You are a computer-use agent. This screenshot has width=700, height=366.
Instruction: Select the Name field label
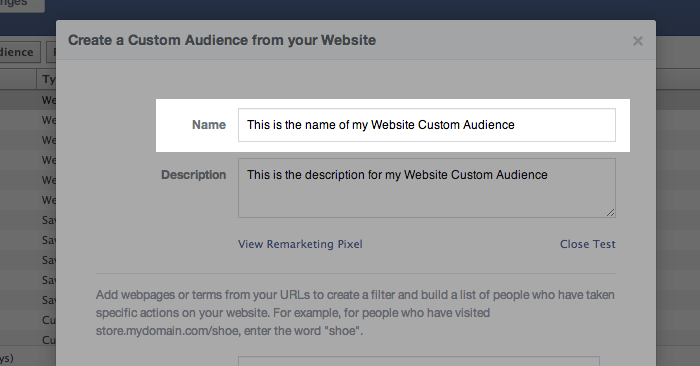209,125
